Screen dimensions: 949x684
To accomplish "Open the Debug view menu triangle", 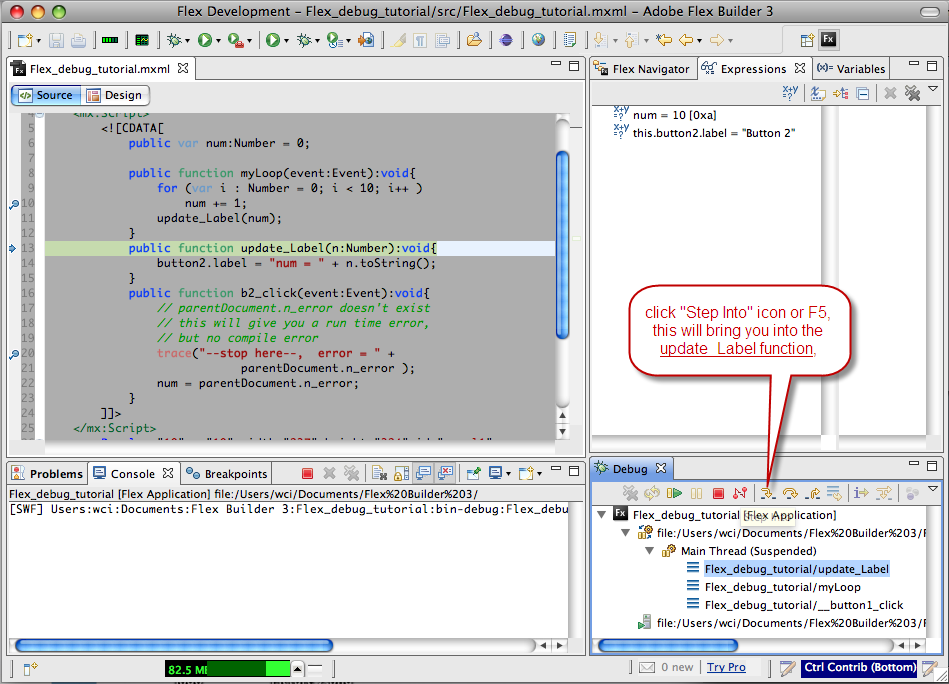I will click(935, 490).
